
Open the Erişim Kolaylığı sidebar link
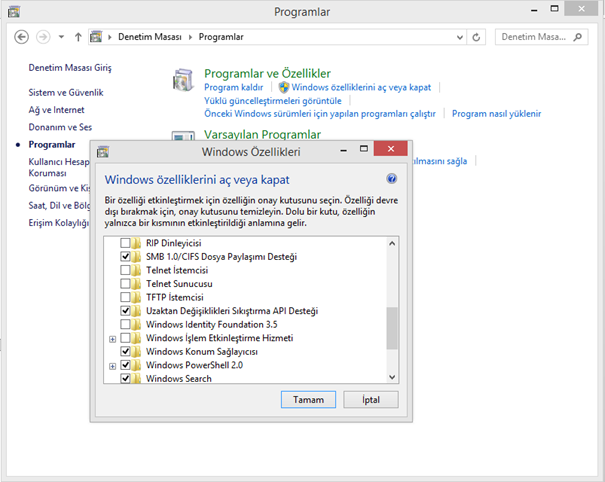(x=59, y=223)
